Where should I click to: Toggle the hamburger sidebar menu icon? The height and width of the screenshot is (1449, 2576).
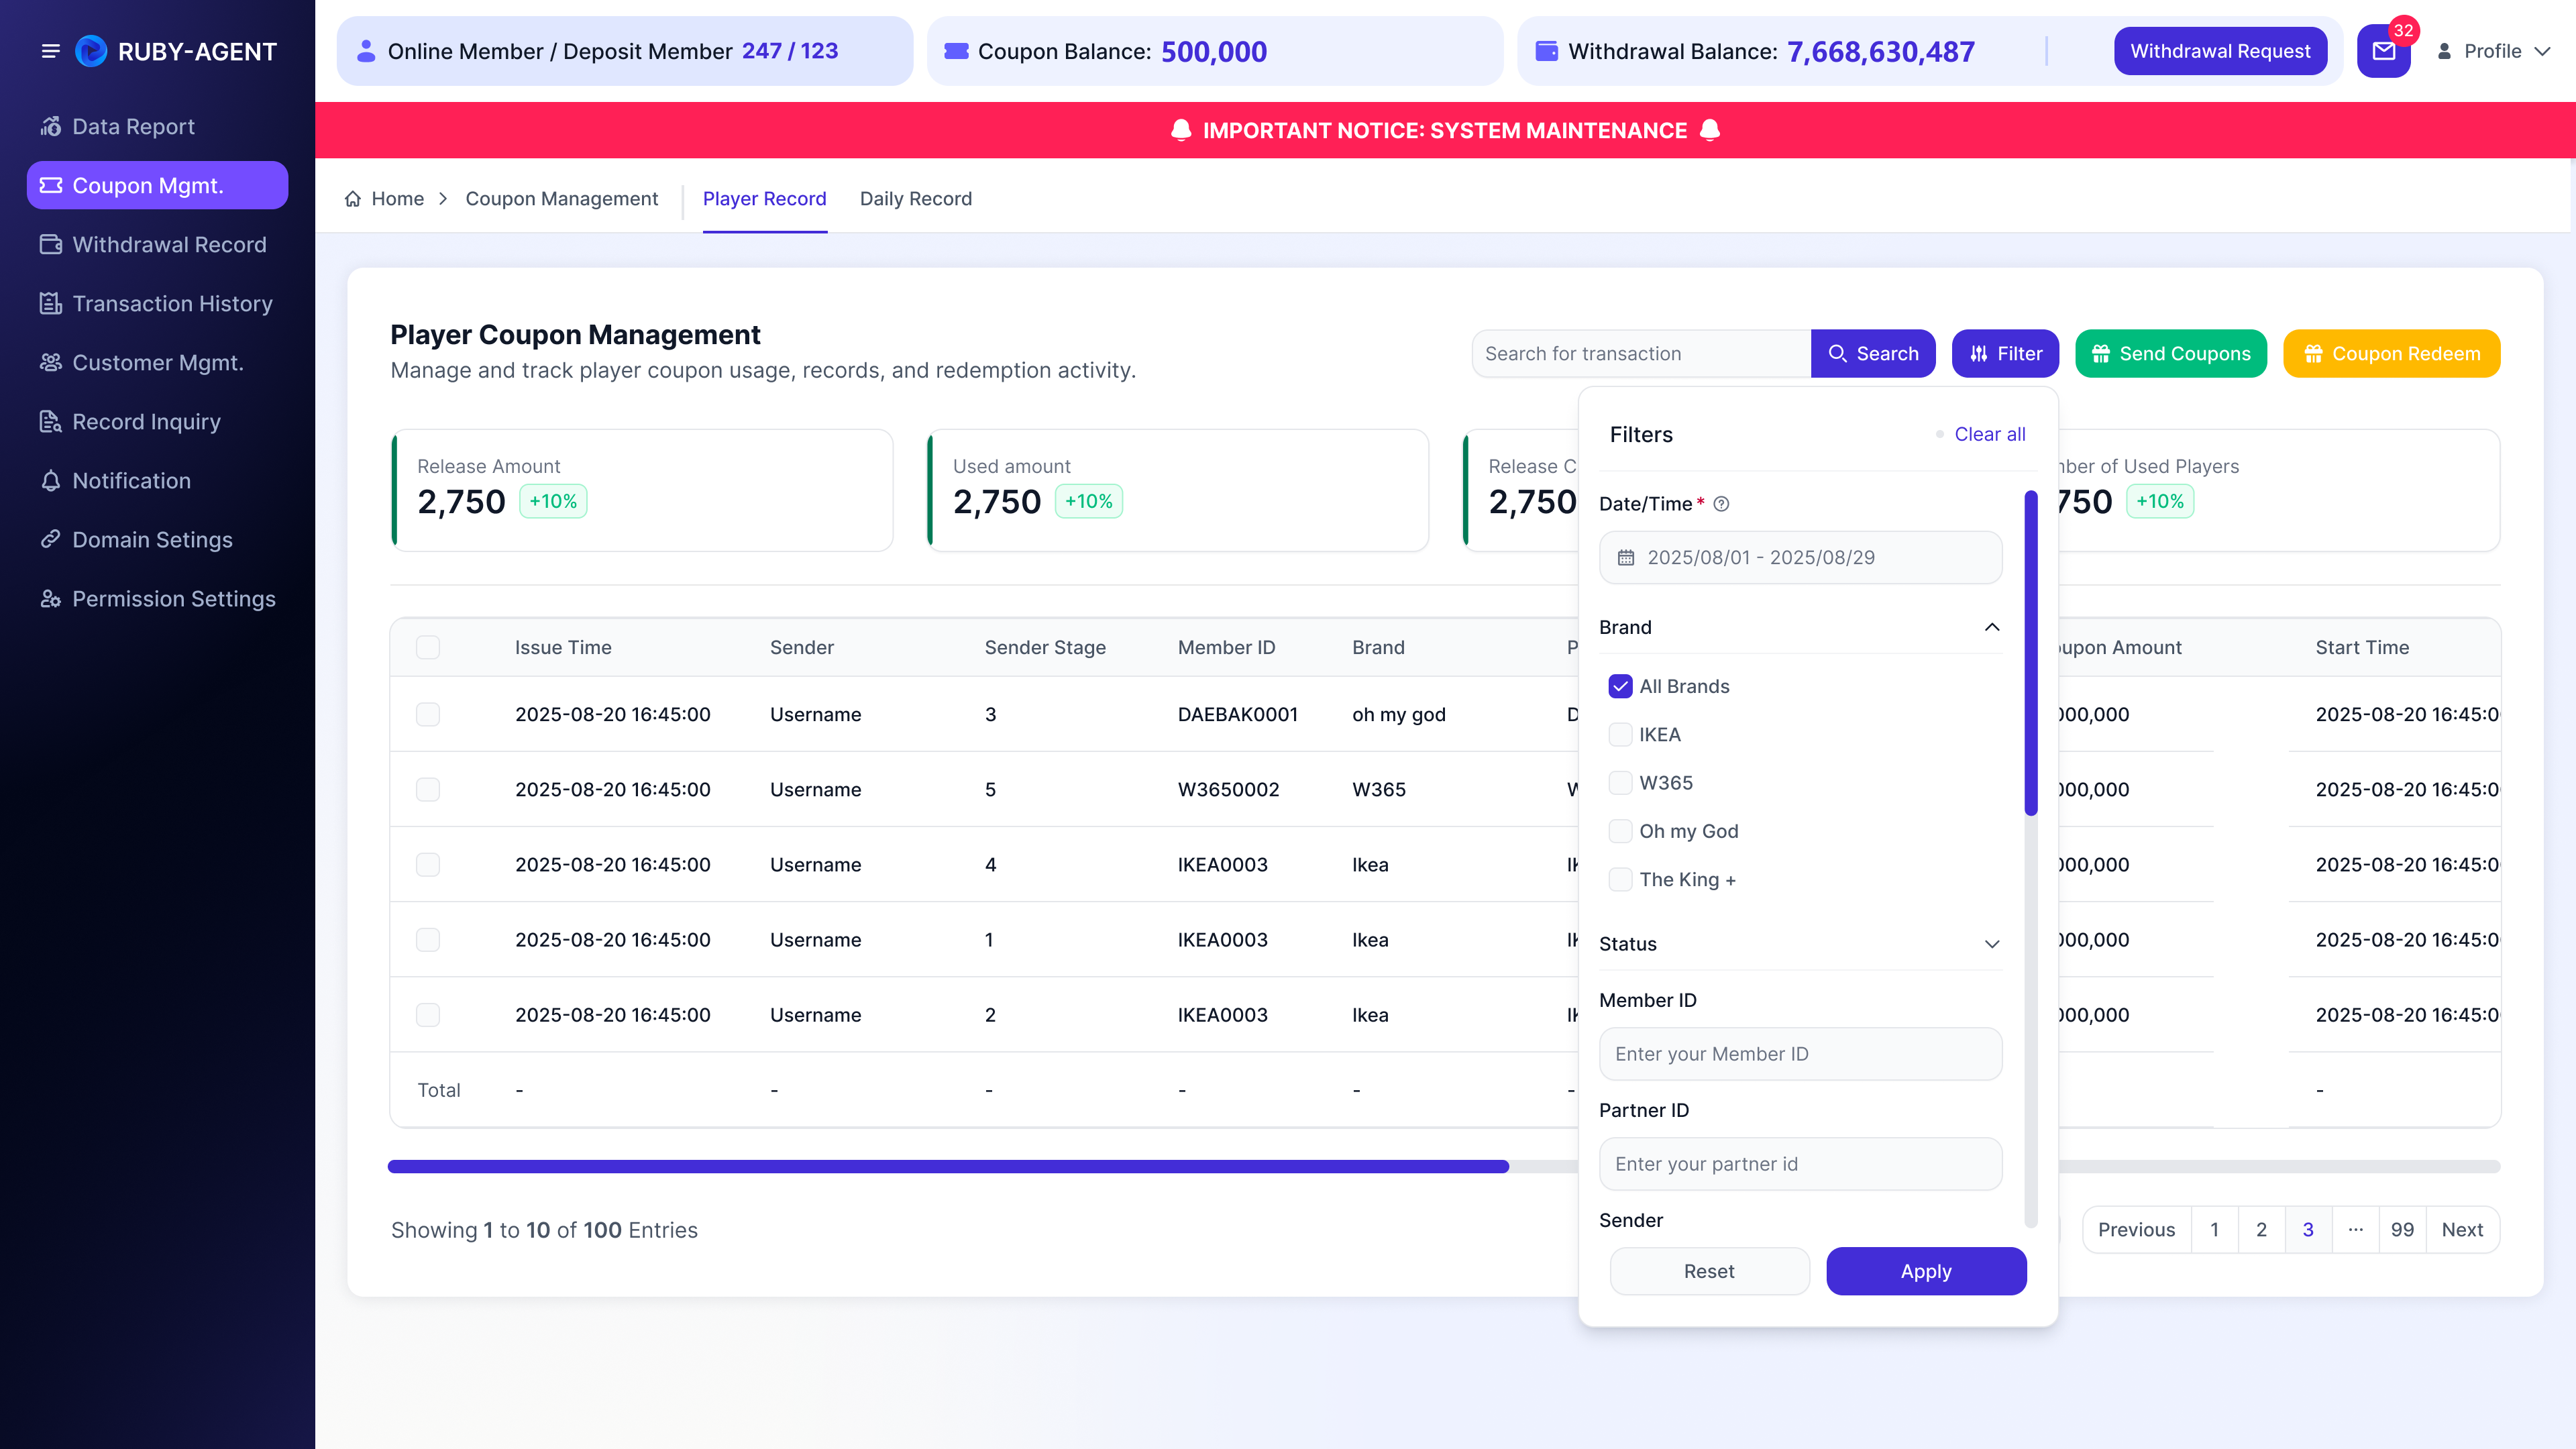[50, 51]
